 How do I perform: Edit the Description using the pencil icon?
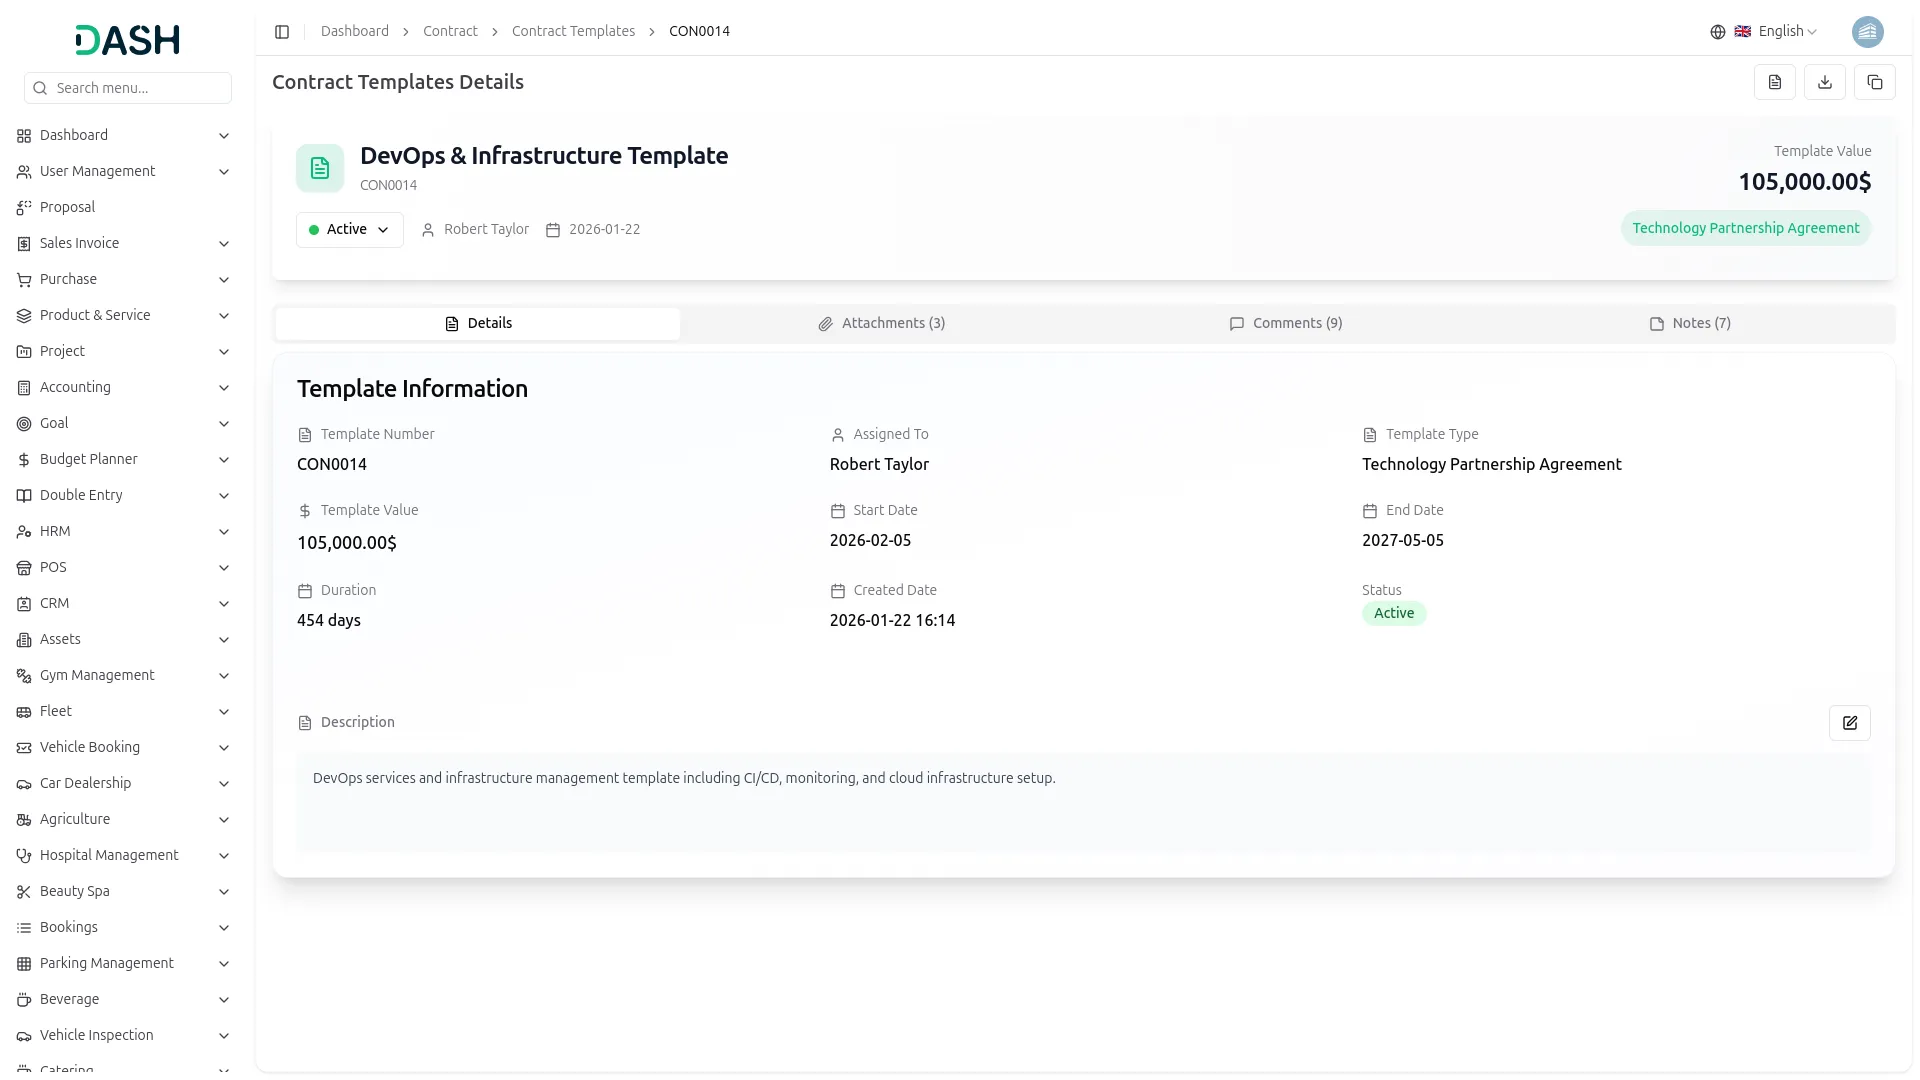point(1850,722)
